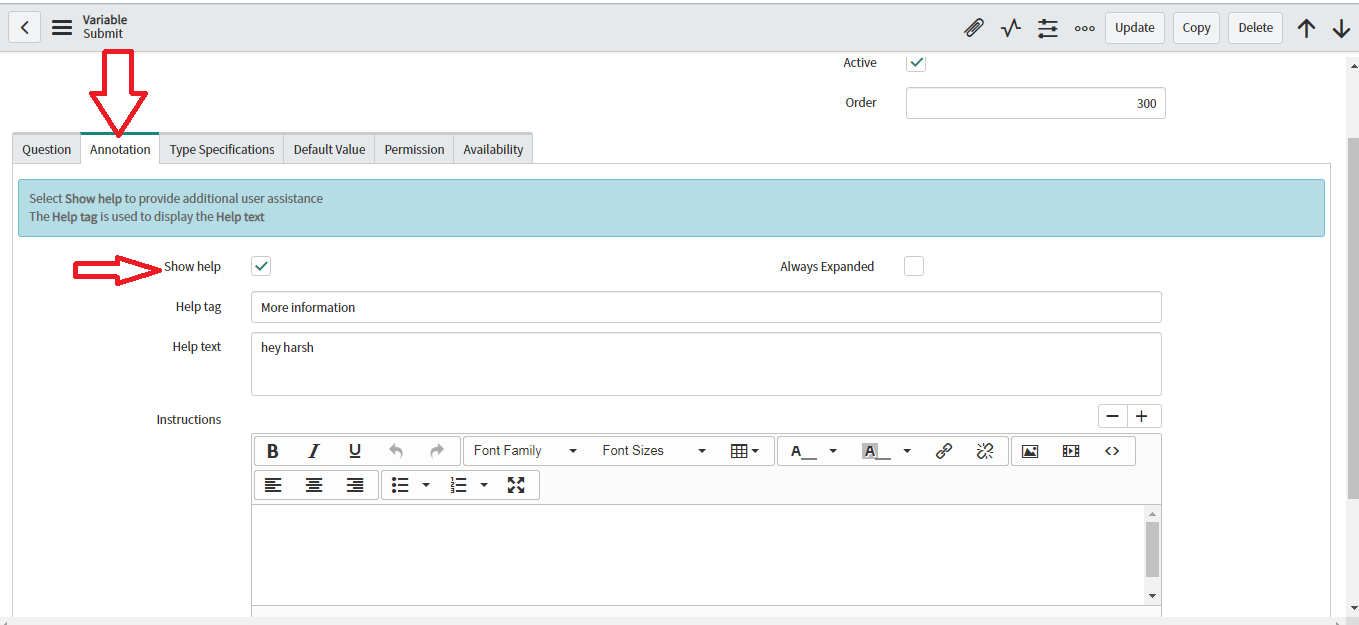Open personalize form settings icon
This screenshot has height=625, width=1359.
pyautogui.click(x=1048, y=28)
